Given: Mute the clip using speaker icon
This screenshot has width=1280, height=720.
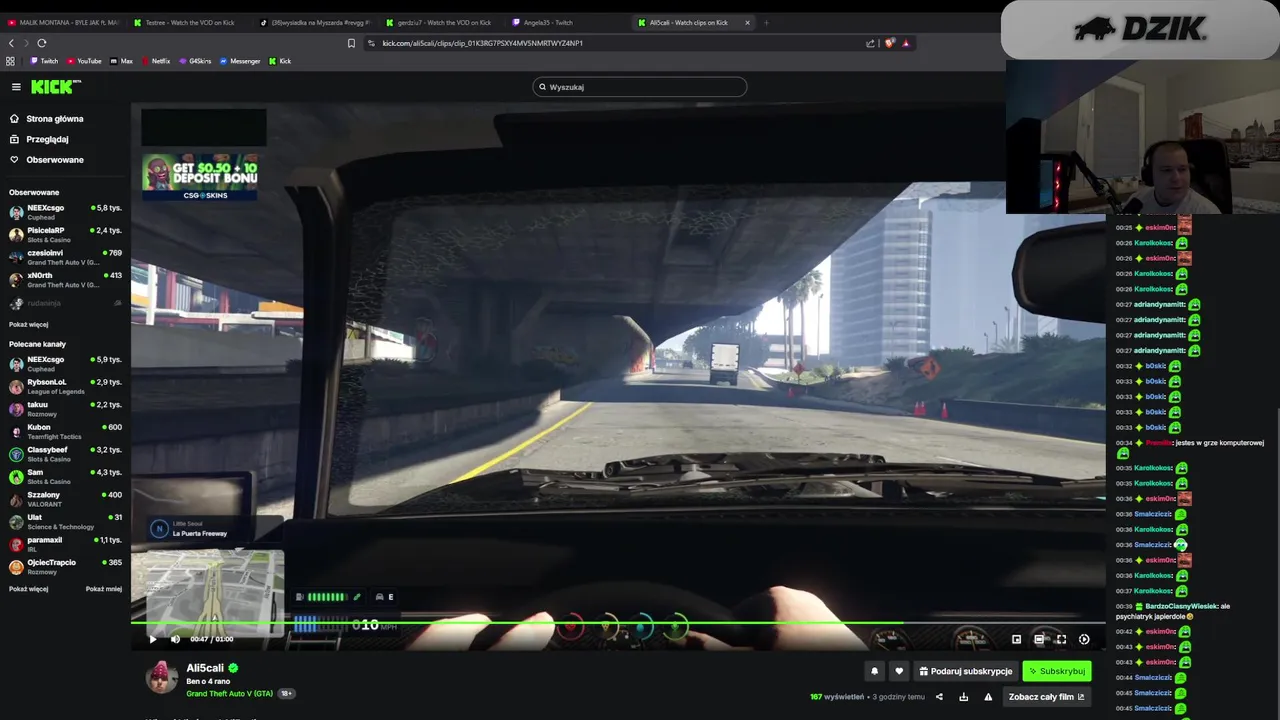Looking at the screenshot, I should tap(175, 639).
